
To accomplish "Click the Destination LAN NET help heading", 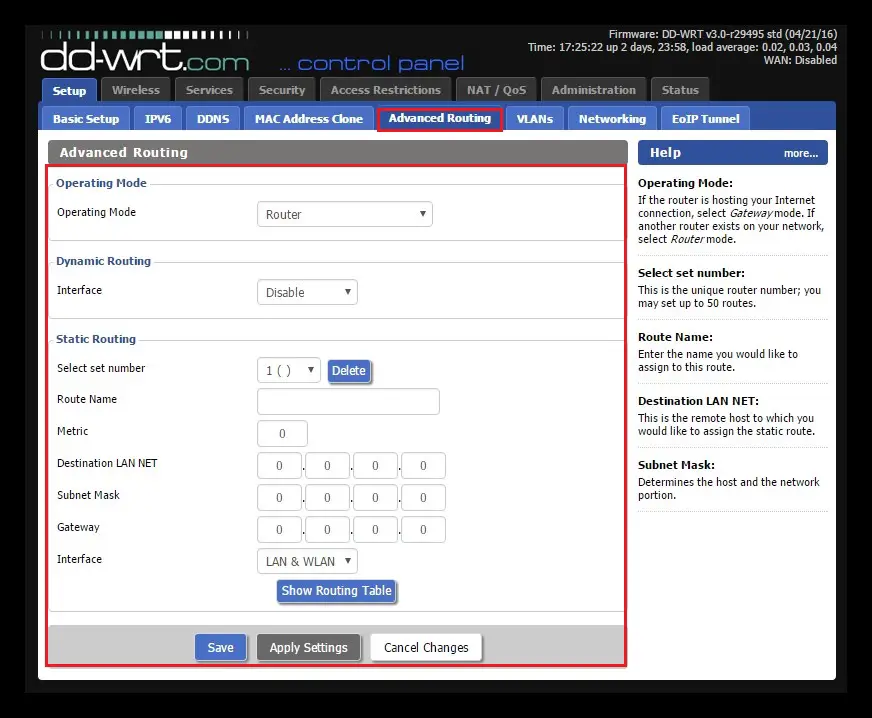I will (698, 401).
